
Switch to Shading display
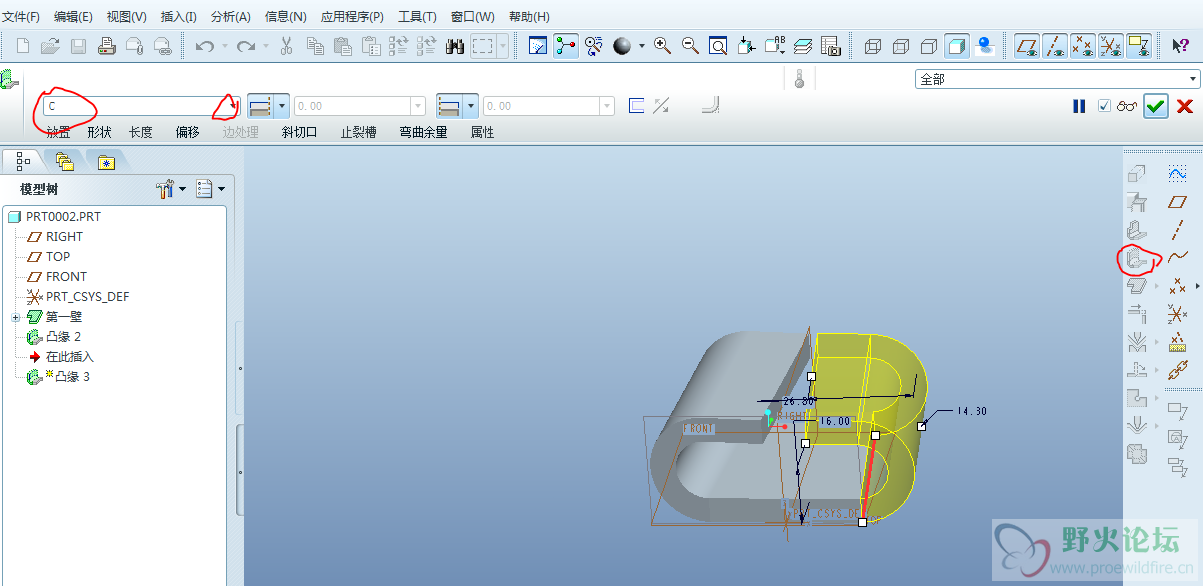coord(957,45)
